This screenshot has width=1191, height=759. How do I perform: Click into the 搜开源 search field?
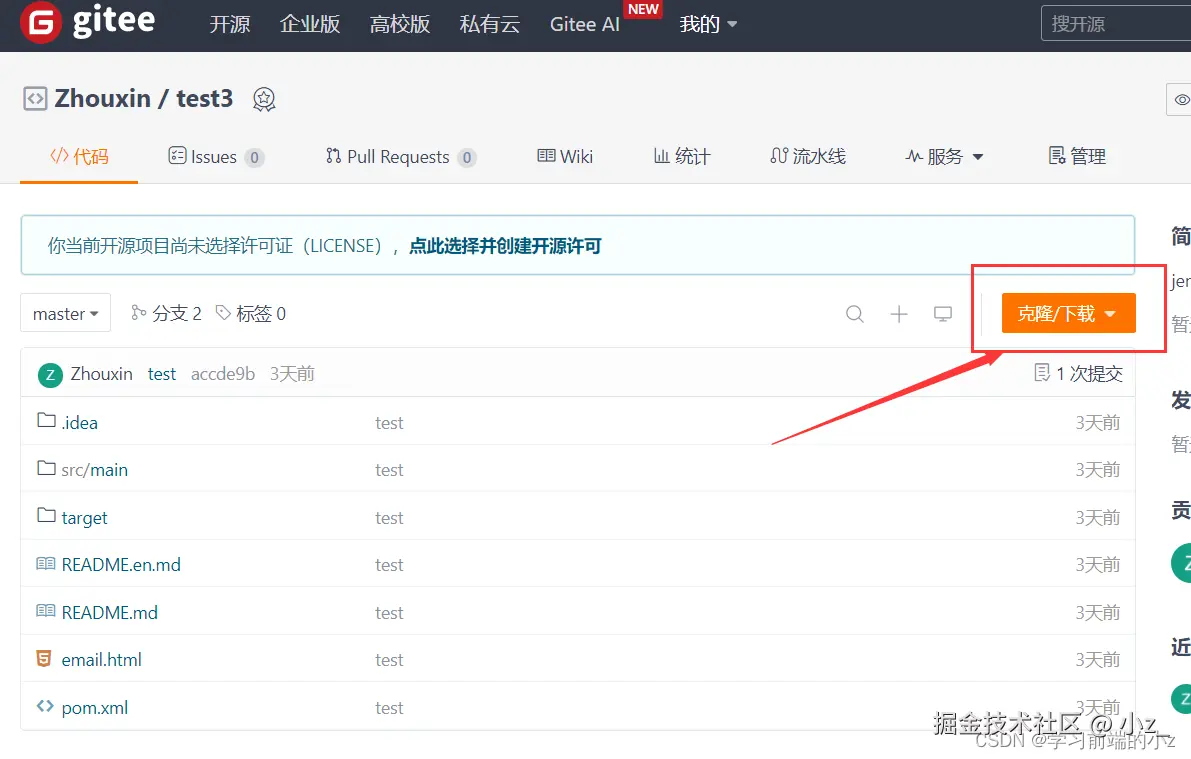coord(1116,24)
